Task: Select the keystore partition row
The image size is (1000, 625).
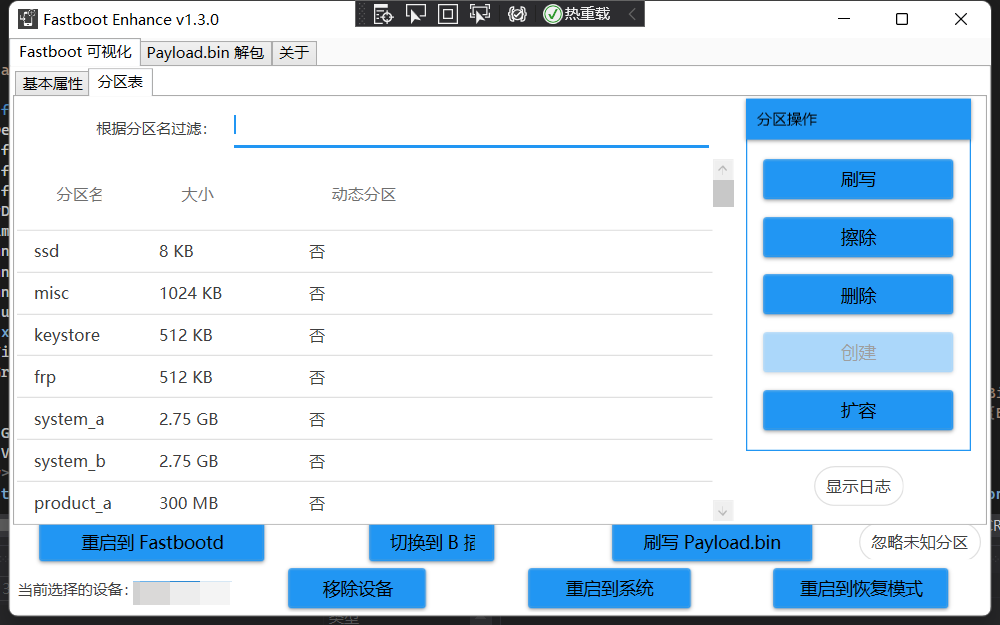Action: [364, 335]
